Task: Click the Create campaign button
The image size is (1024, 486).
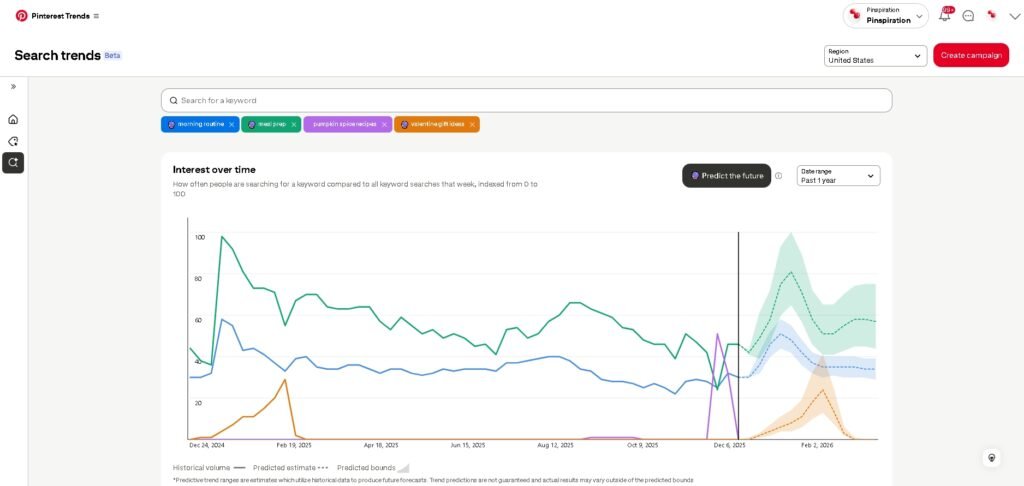Action: 971,56
